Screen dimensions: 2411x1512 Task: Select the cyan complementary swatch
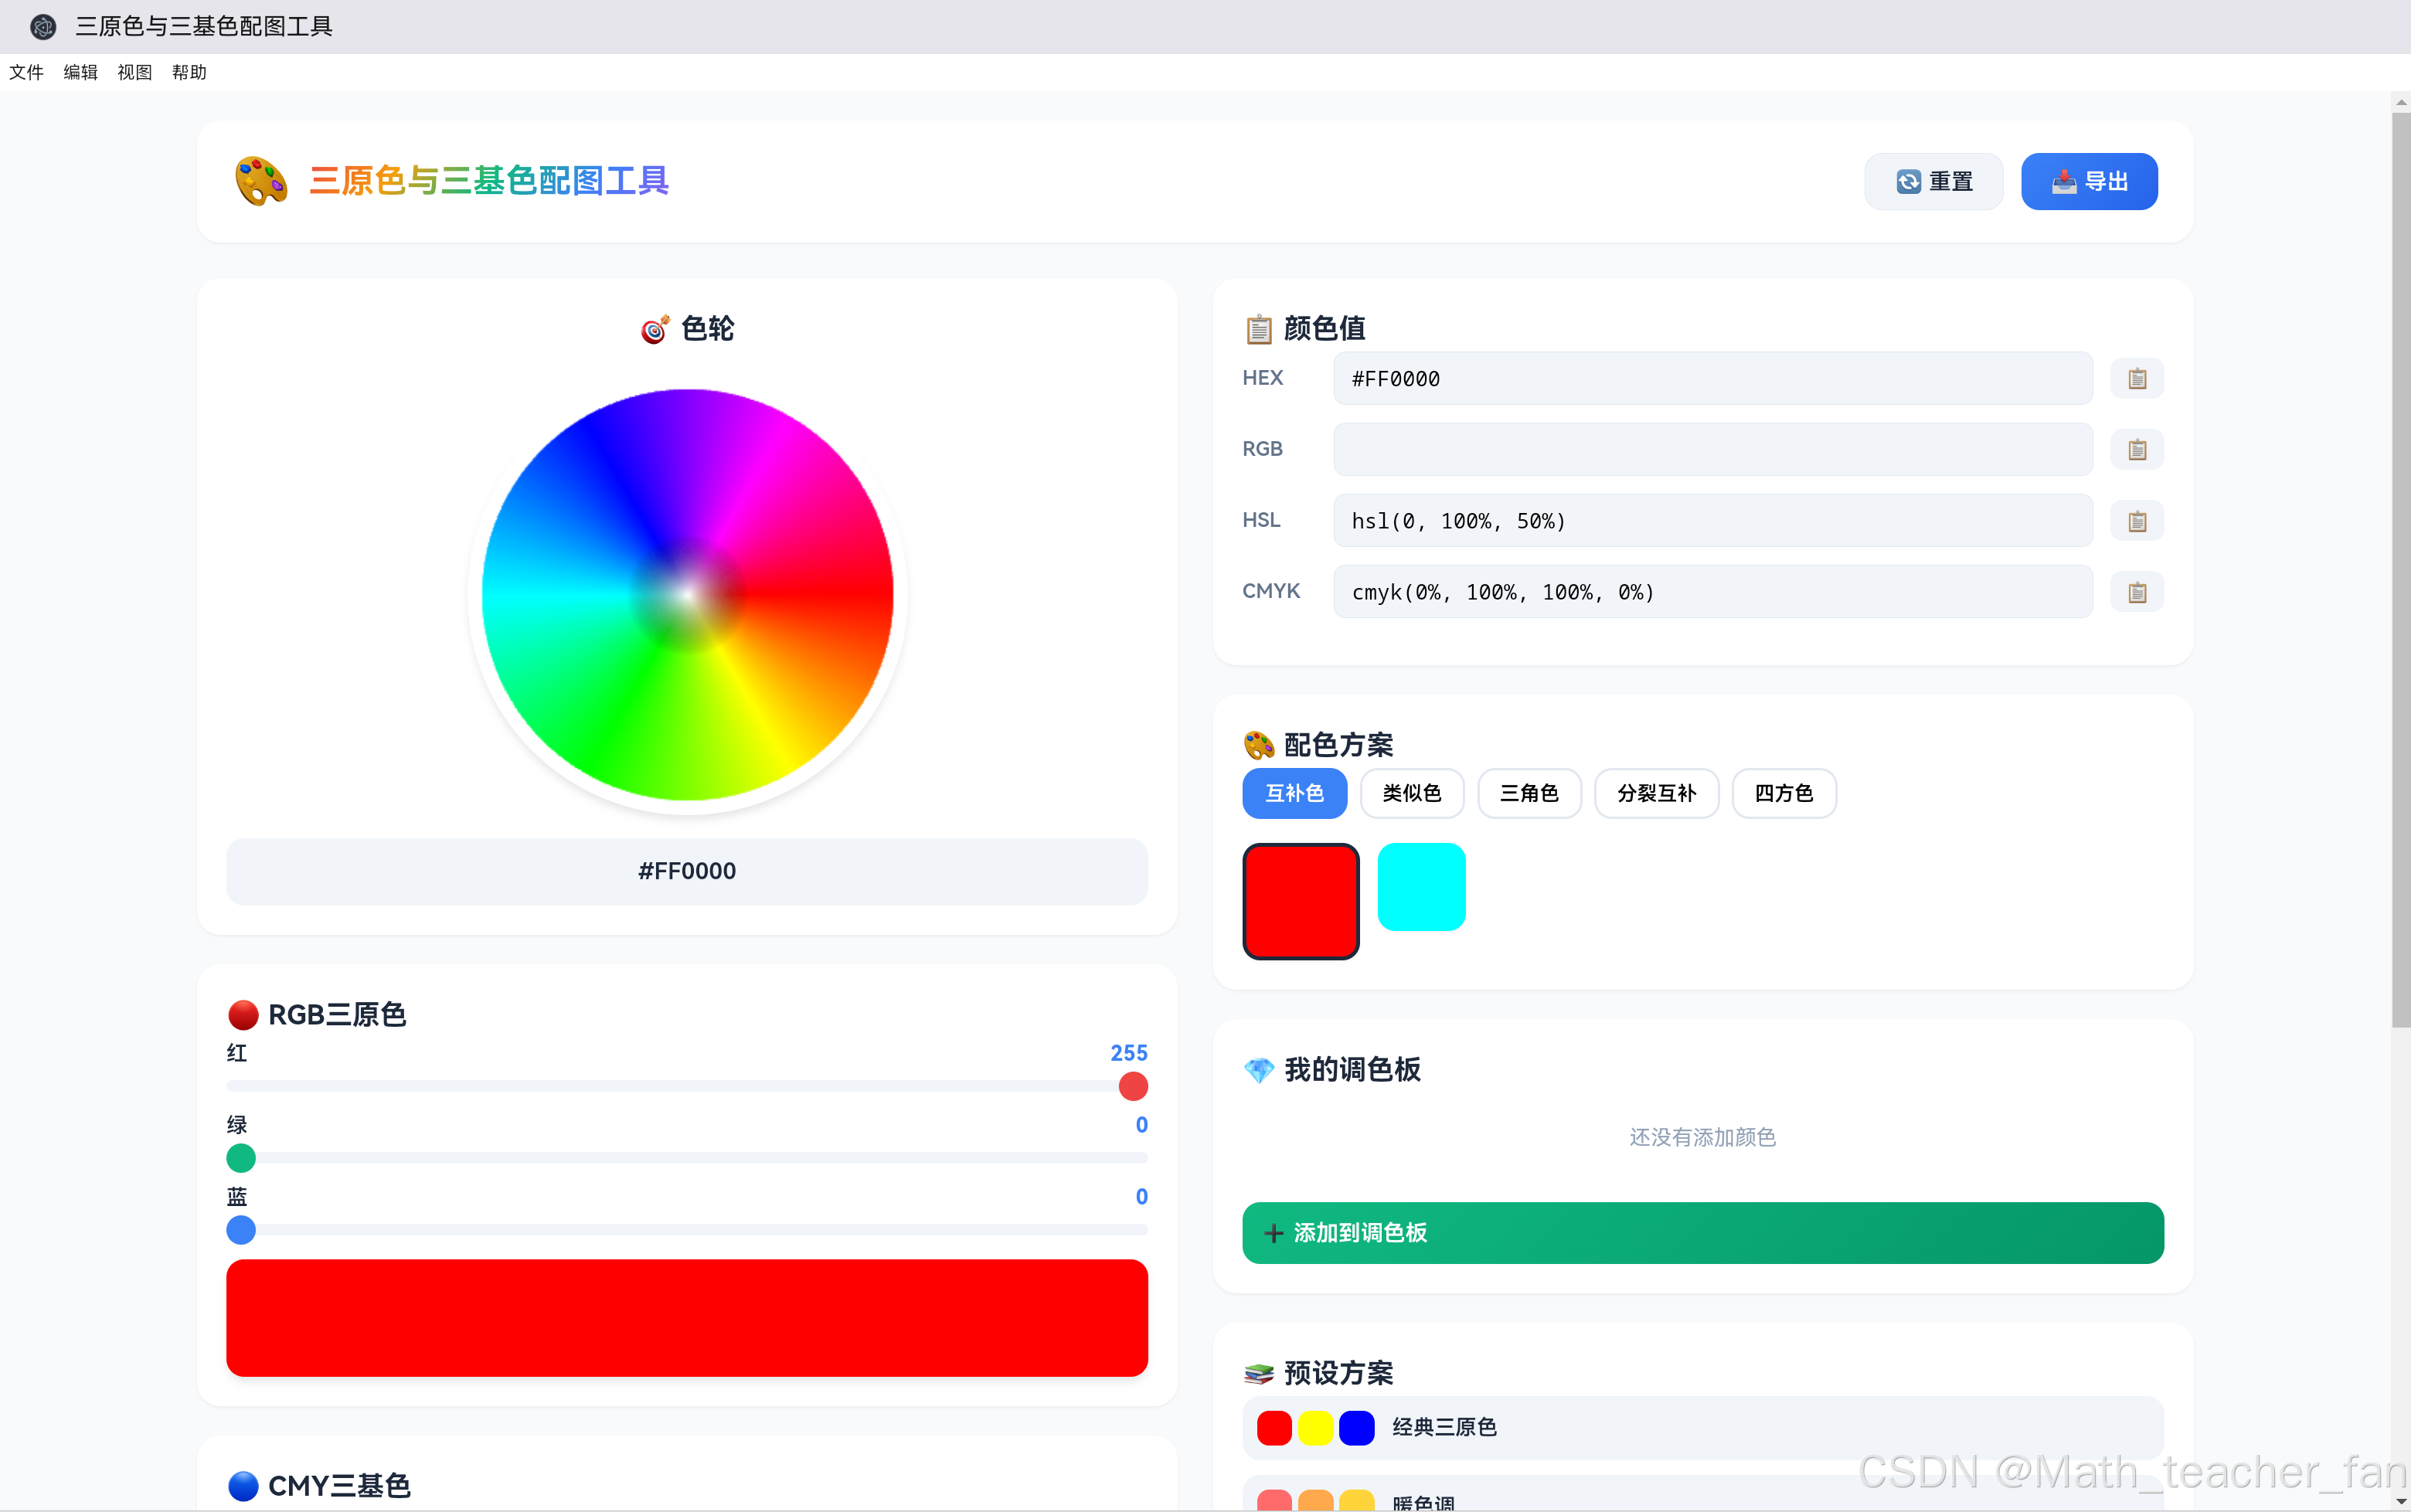click(x=1421, y=887)
